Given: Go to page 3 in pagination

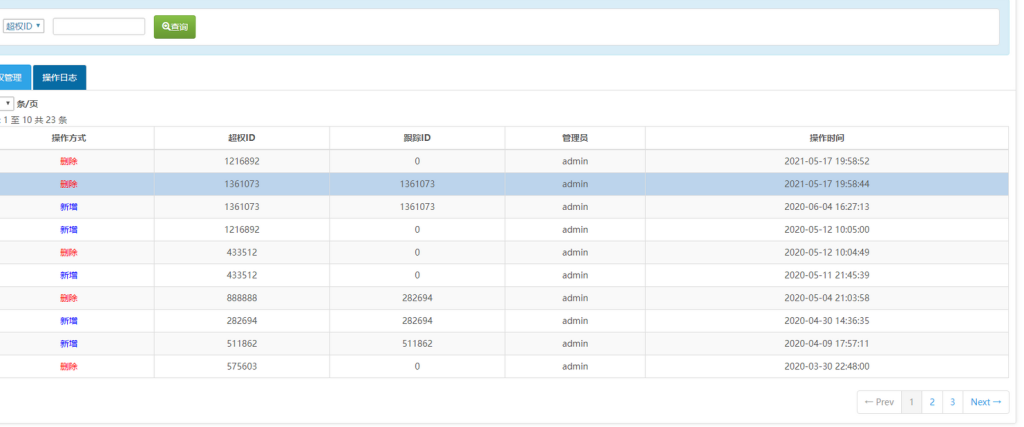Looking at the screenshot, I should 952,402.
